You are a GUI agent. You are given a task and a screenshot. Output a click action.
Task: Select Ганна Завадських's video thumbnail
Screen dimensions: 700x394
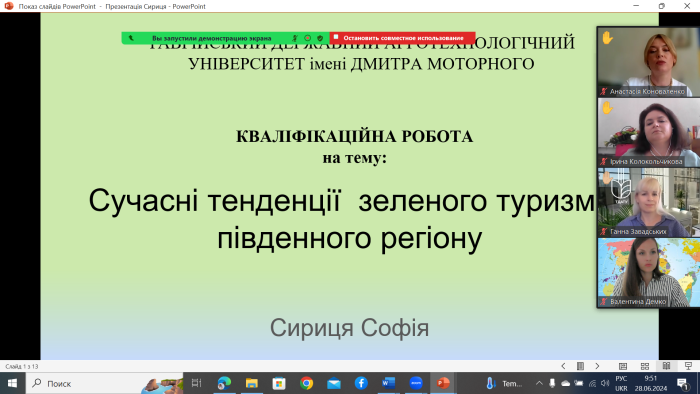point(649,202)
